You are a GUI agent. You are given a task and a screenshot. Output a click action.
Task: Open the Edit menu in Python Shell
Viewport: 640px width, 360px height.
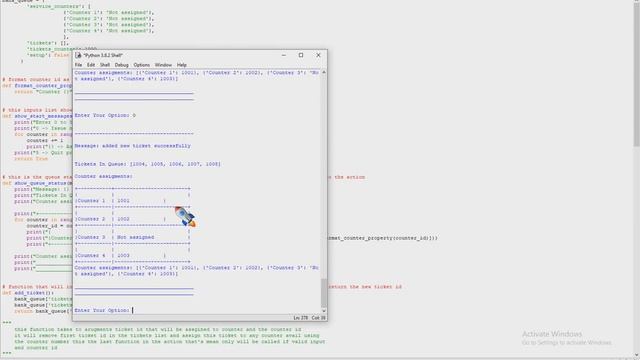click(91, 65)
